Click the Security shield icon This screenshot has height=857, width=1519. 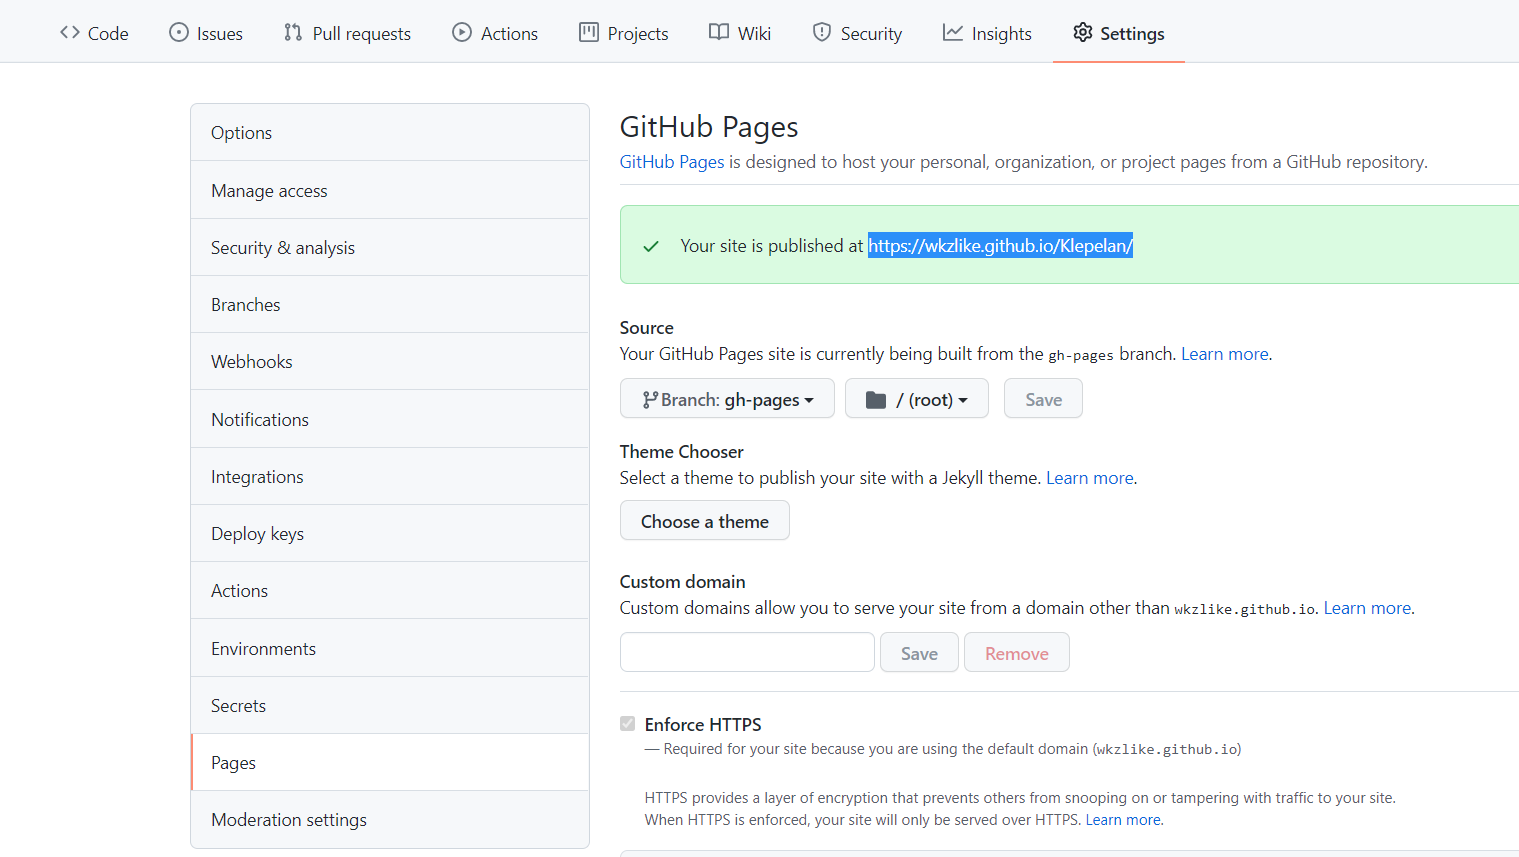click(822, 33)
